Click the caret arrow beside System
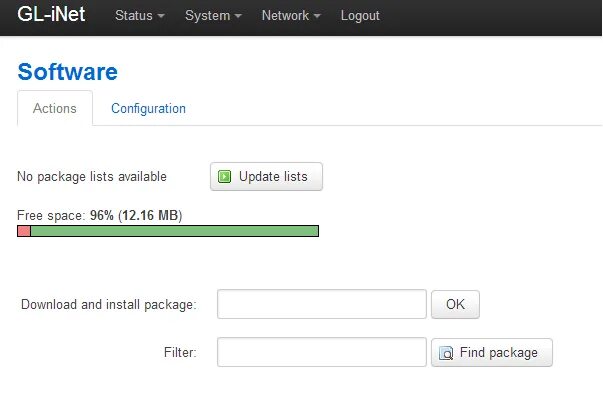603x416 pixels. tap(238, 18)
